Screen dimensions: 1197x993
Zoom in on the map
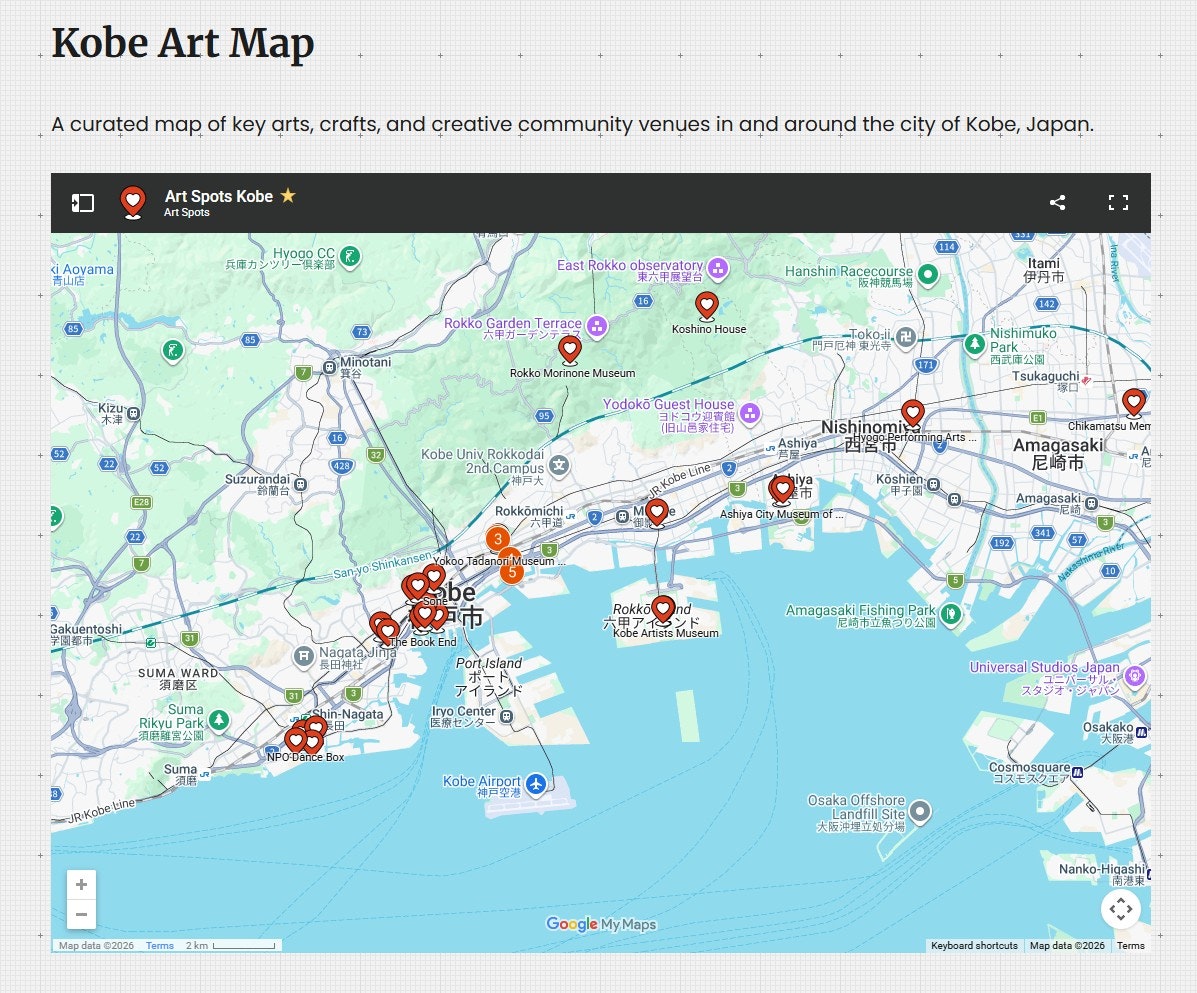coord(82,885)
